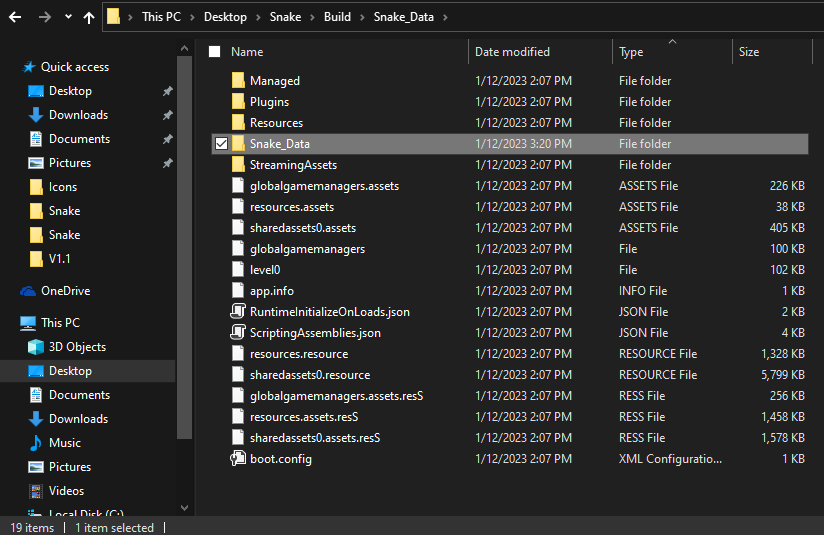Navigate to Snake breadcrumb

pyautogui.click(x=285, y=17)
